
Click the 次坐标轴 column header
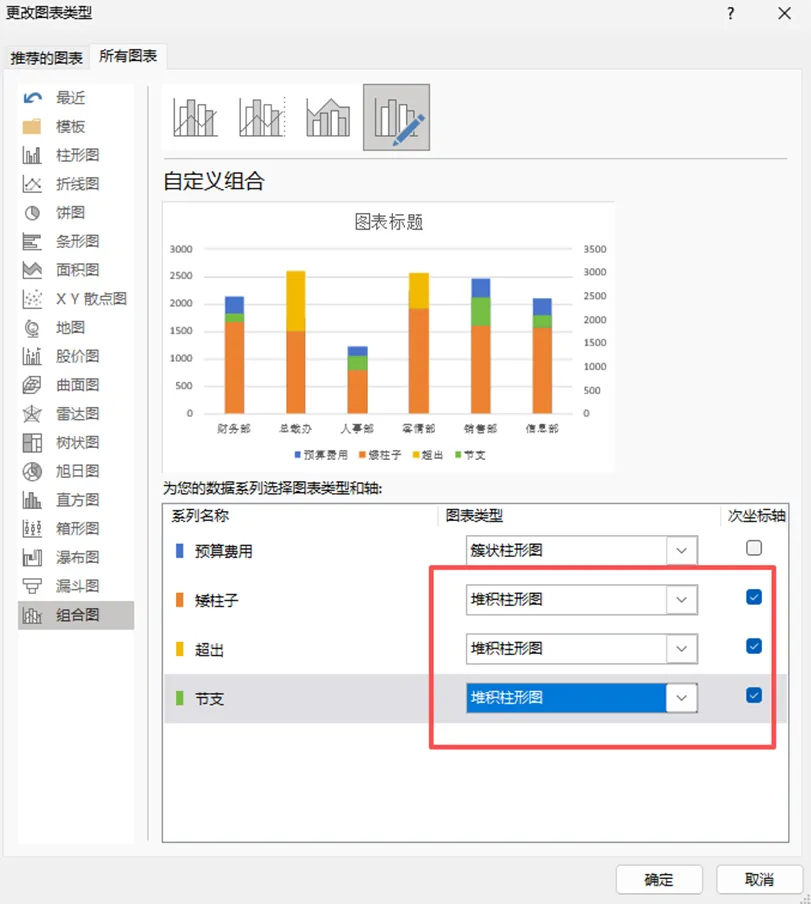(756, 515)
